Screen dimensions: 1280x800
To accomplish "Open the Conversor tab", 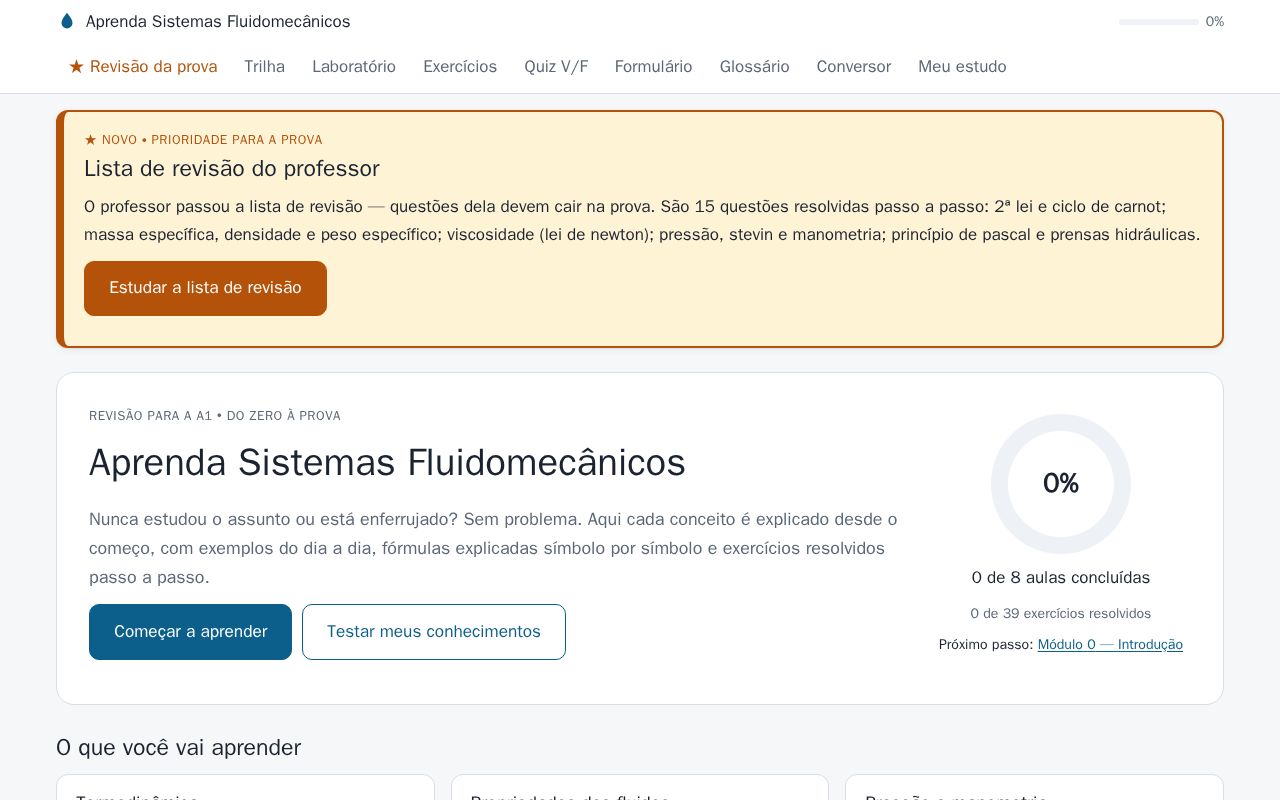I will [x=853, y=67].
